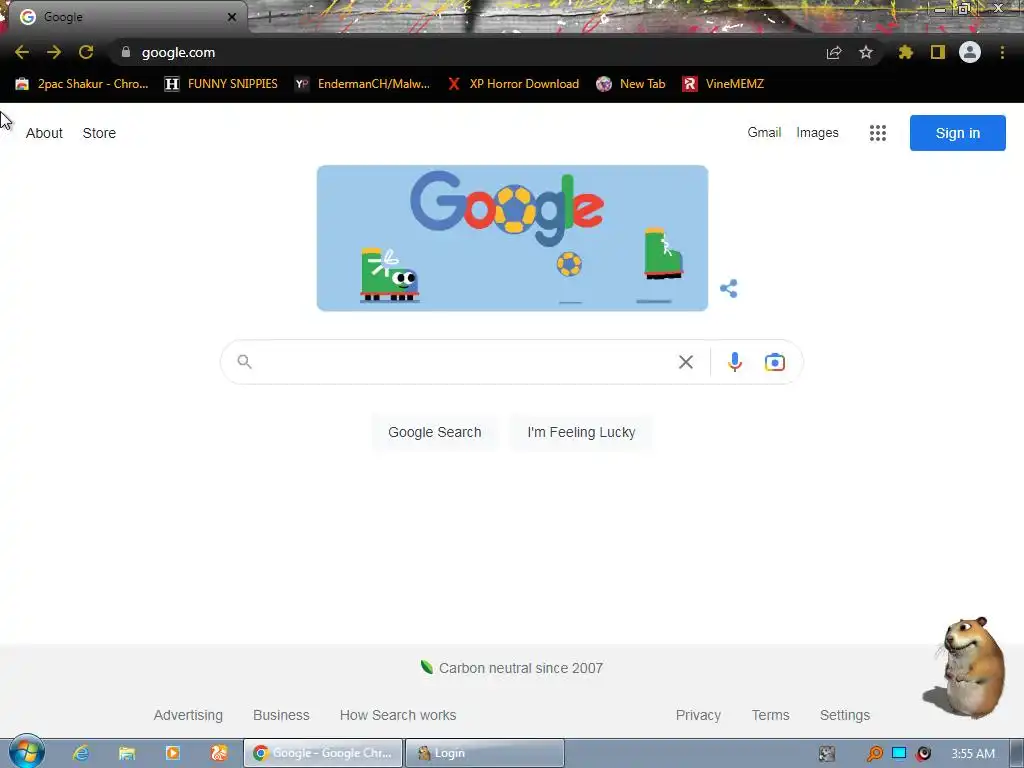Reload the page with the refresh icon
Screen dimensions: 1024x768
point(86,52)
